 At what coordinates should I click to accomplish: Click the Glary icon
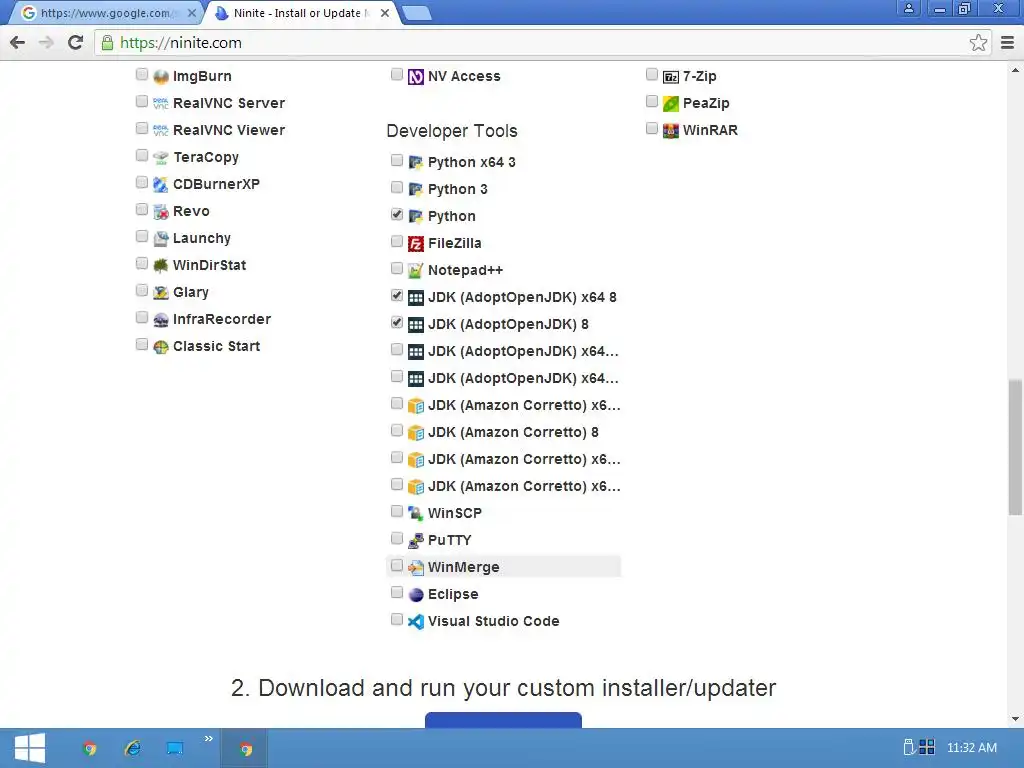point(161,293)
